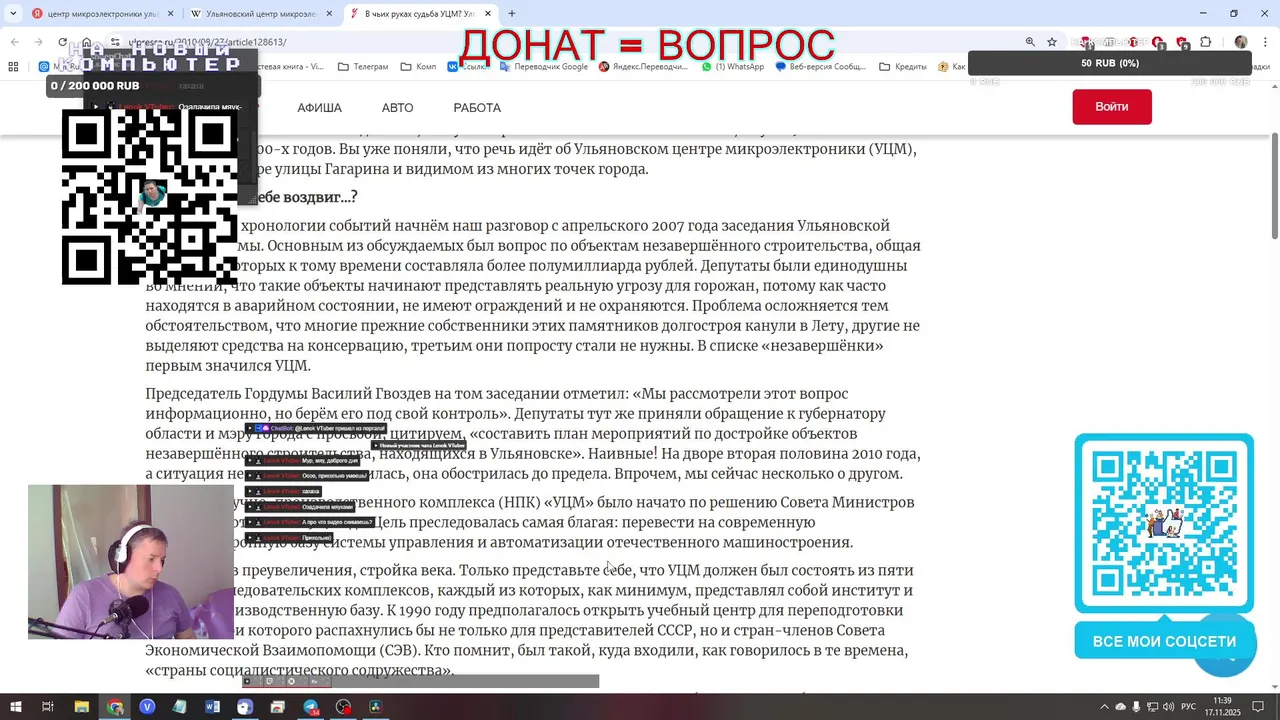Open a new browser tab
The width and height of the screenshot is (1280, 720).
coord(512,14)
